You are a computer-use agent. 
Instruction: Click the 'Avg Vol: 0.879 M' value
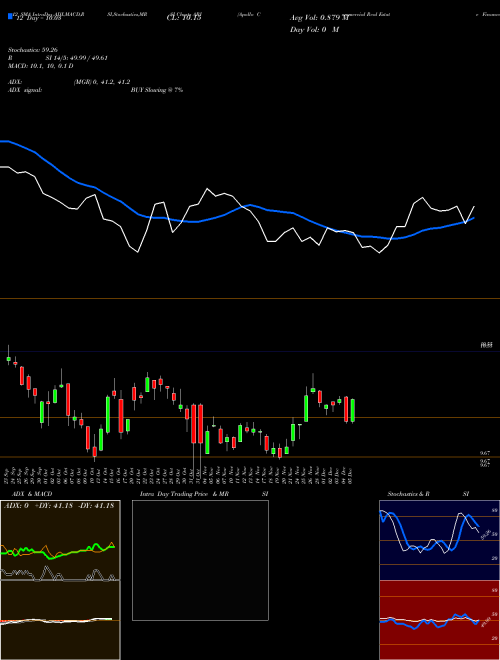[319, 18]
